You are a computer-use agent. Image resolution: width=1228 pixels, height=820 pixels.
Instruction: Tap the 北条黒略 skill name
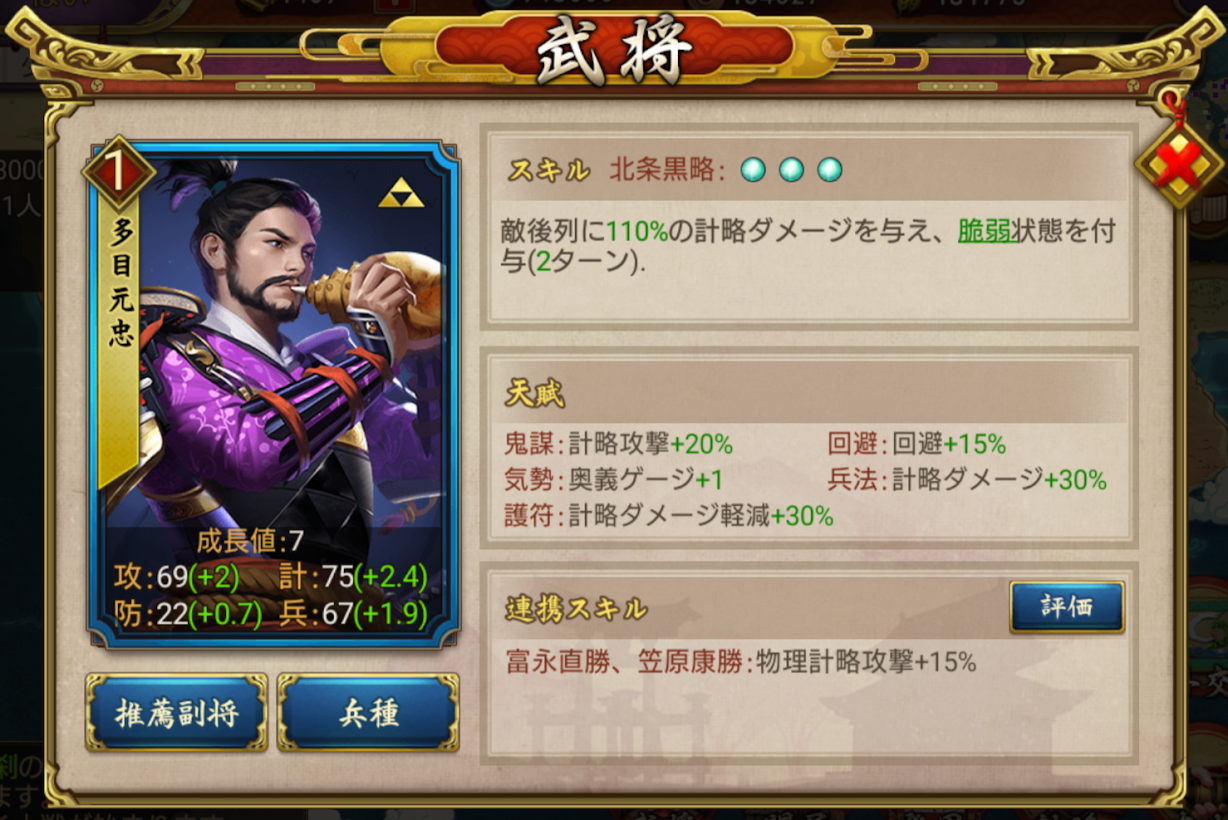(667, 170)
